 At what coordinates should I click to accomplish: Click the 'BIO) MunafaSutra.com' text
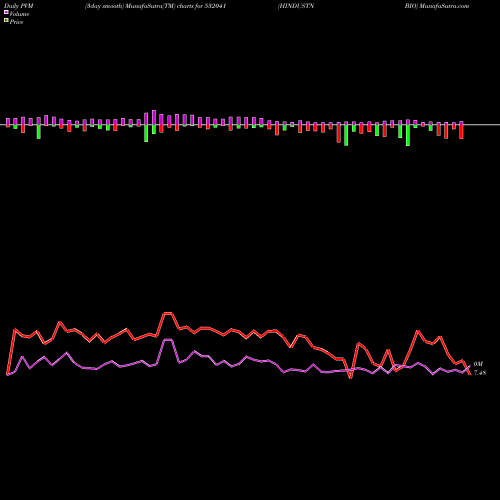(x=437, y=6)
